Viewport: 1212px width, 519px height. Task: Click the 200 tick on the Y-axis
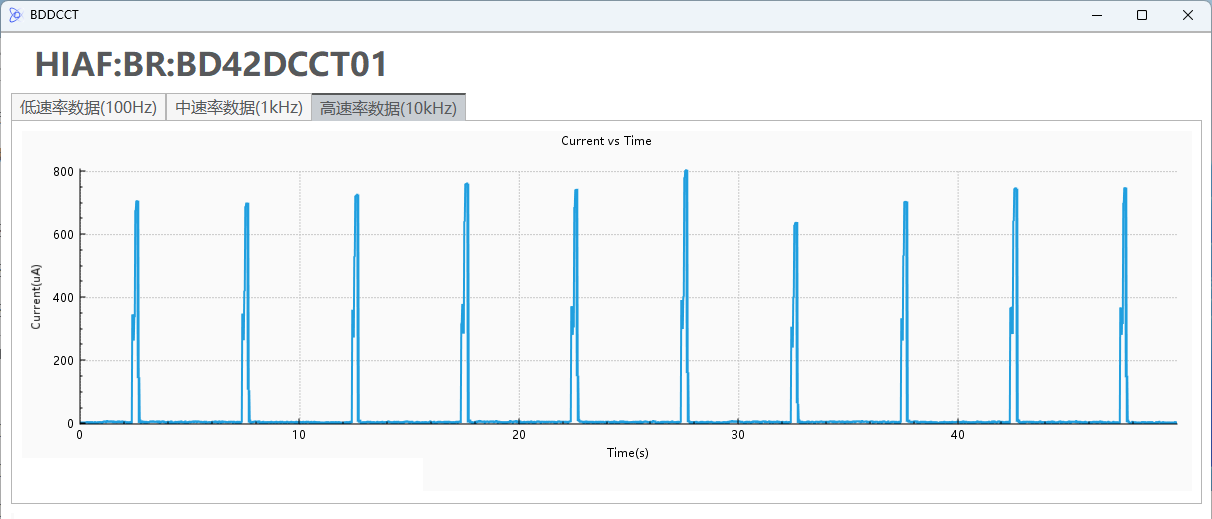[63, 361]
